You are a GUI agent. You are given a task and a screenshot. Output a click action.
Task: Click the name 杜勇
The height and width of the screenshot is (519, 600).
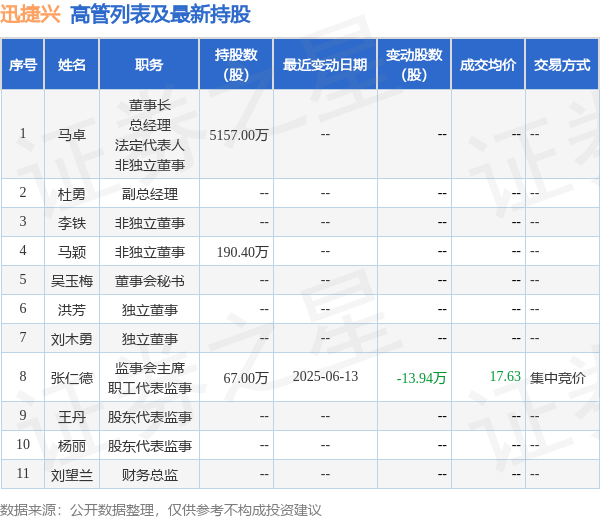[x=72, y=194]
